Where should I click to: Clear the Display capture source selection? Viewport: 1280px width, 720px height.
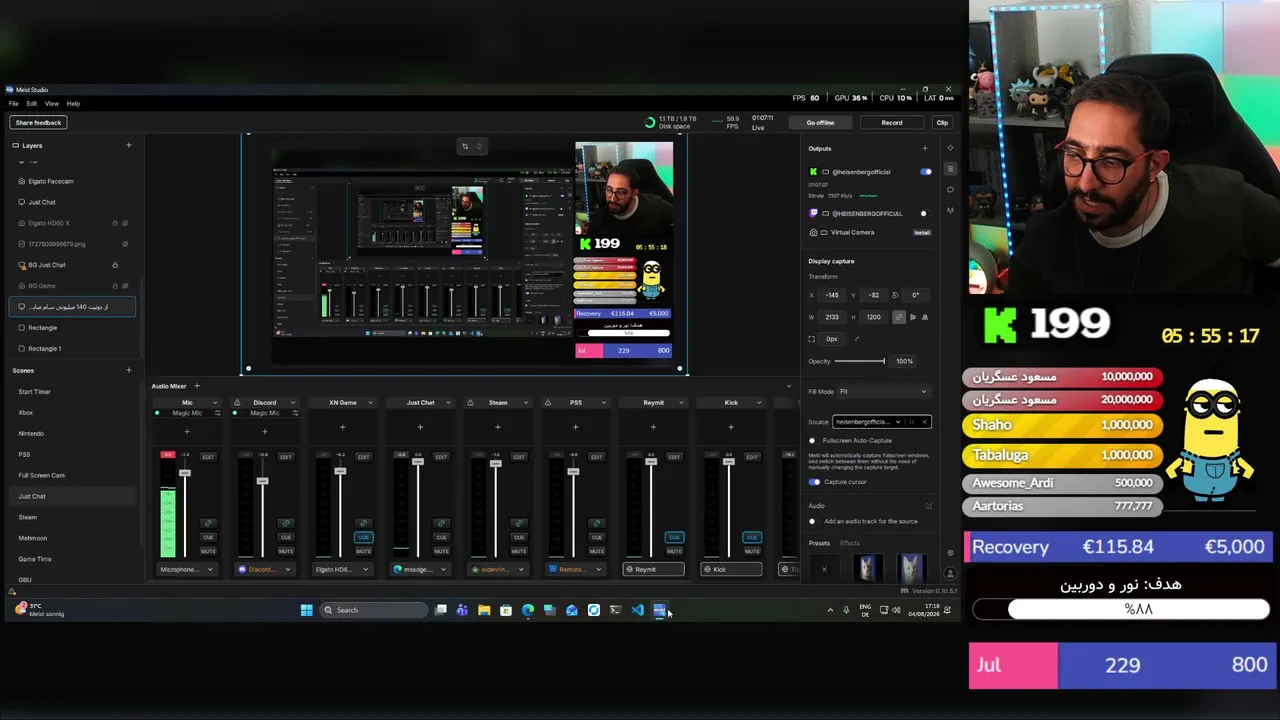pyautogui.click(x=924, y=422)
